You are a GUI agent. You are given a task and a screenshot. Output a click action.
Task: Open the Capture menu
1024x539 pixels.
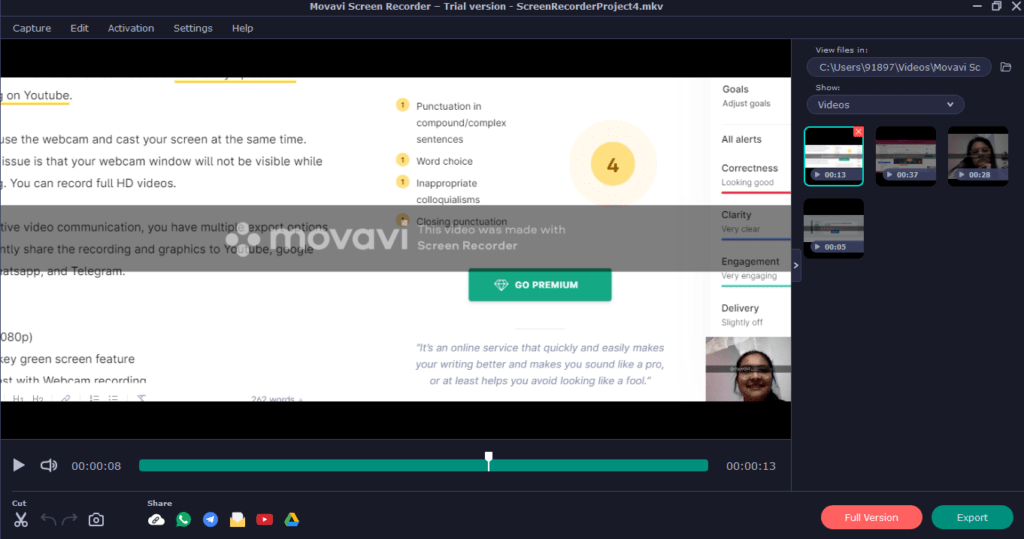tap(31, 28)
